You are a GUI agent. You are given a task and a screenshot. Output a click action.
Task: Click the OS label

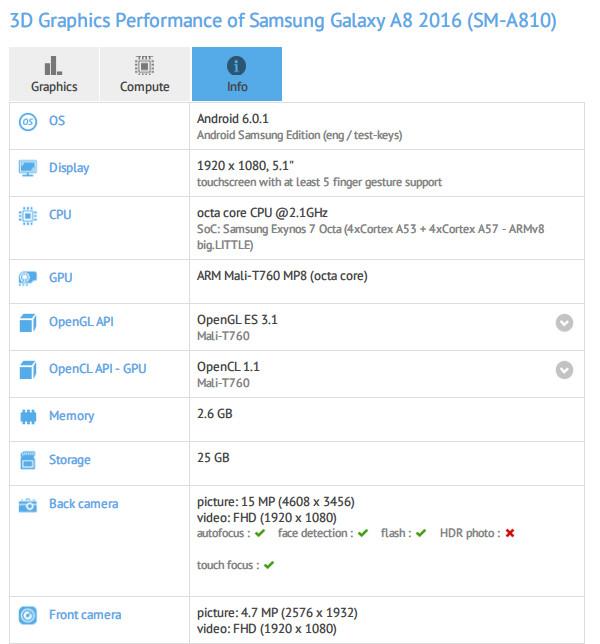[x=57, y=121]
